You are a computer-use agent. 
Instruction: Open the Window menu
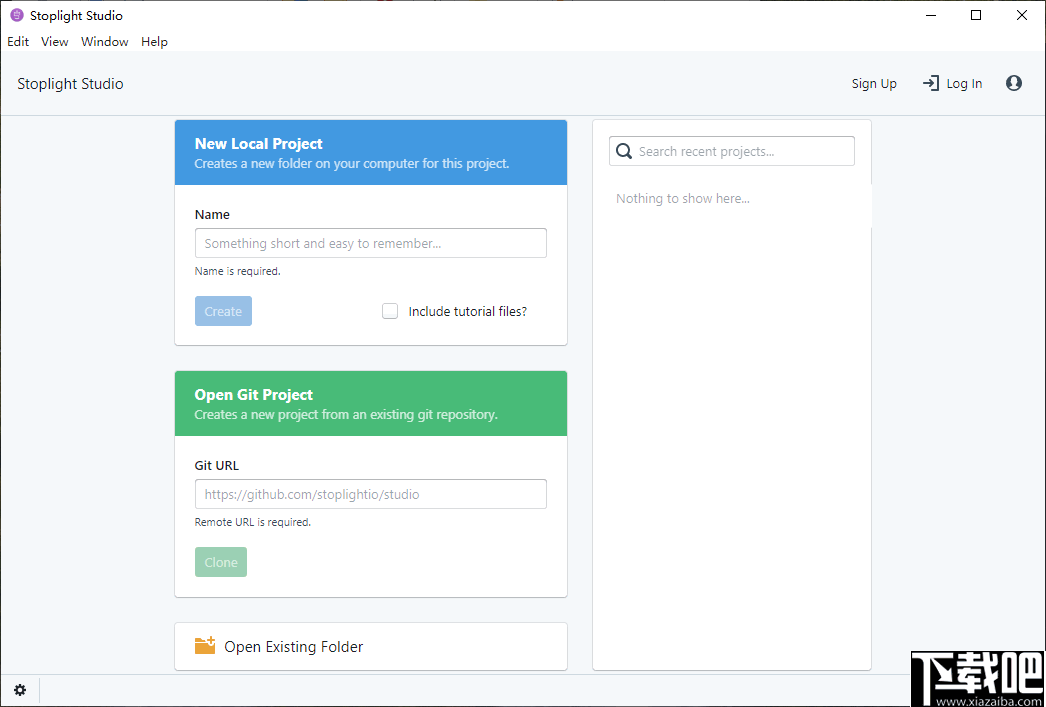[x=105, y=42]
